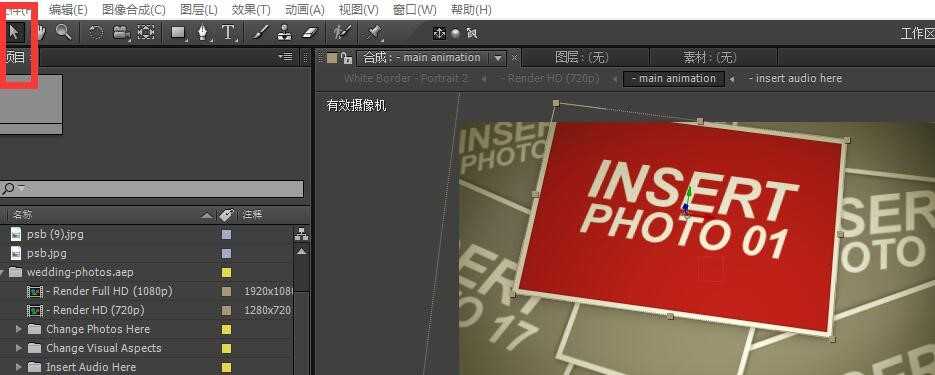Go to Render HD (720p) breadcrumb

click(x=550, y=78)
